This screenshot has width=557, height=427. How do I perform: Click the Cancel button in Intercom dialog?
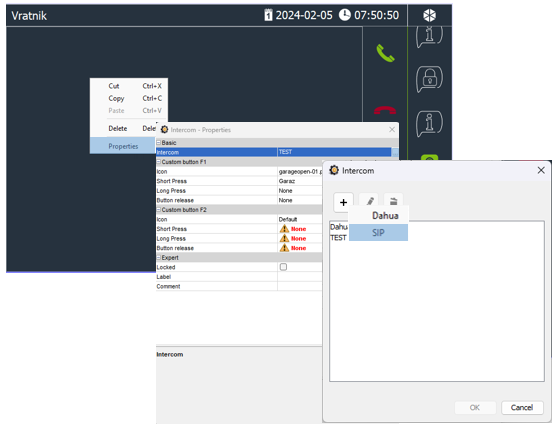point(522,407)
